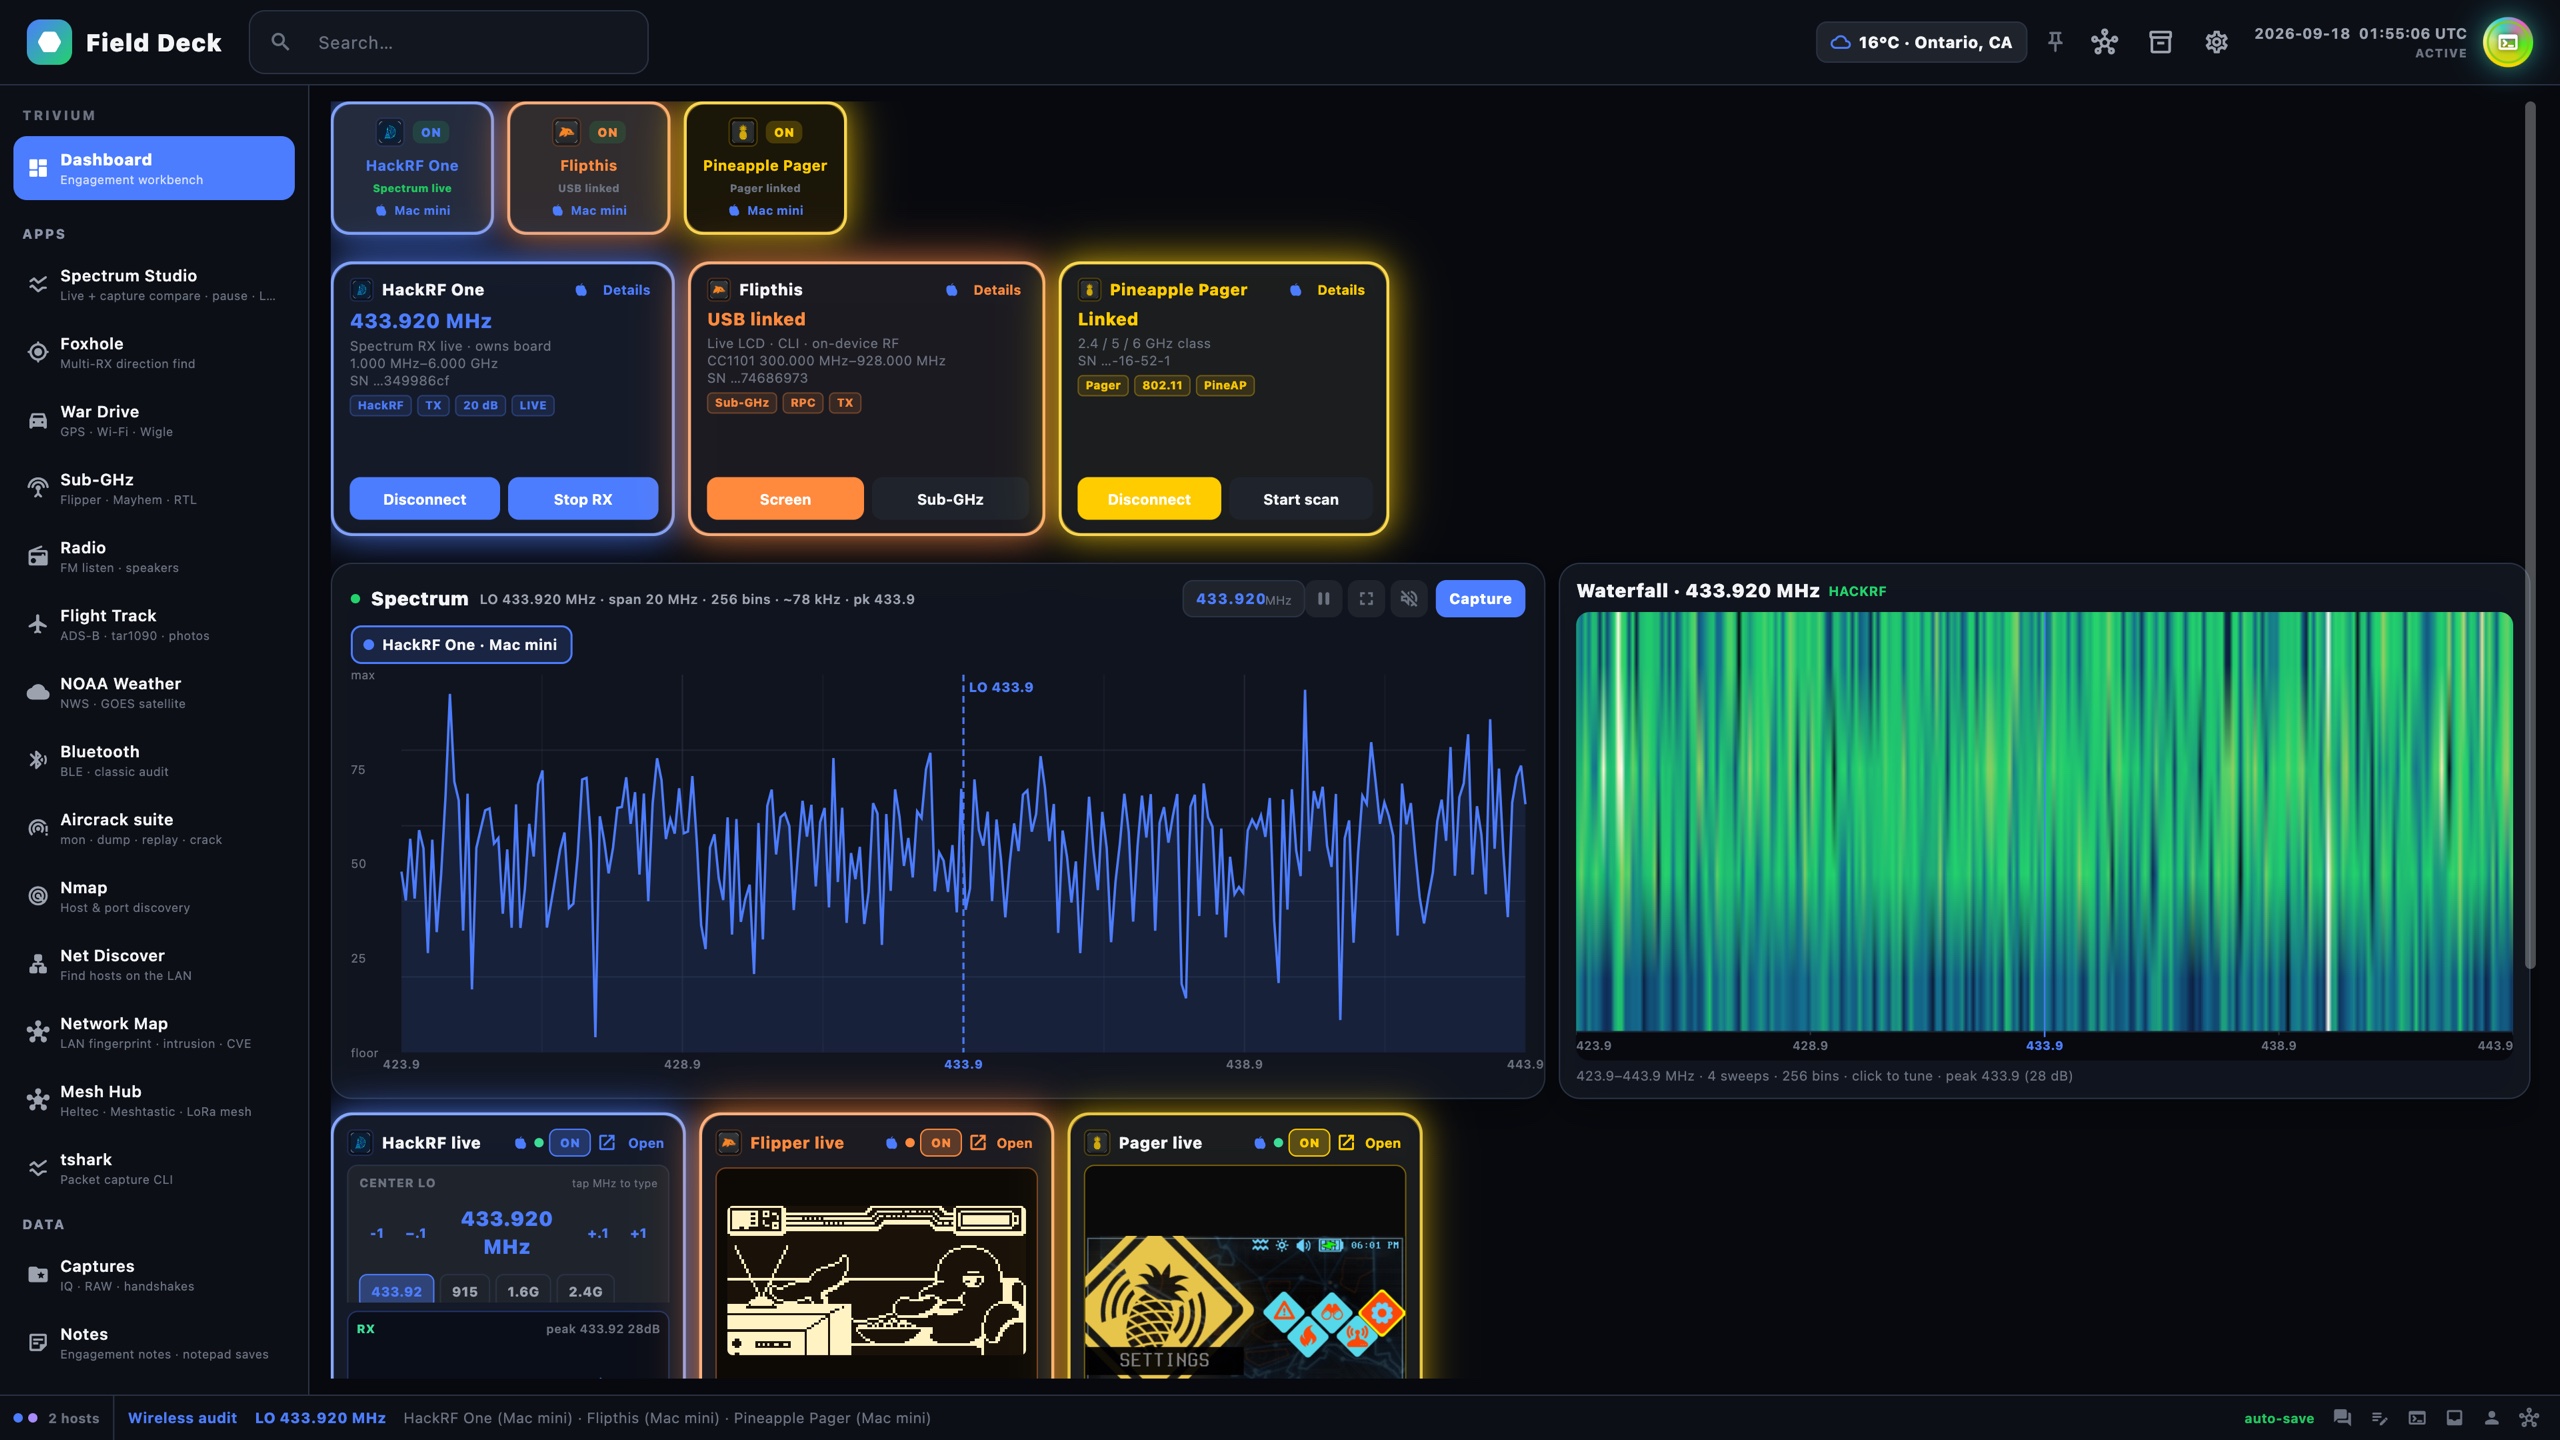2560x1440 pixels.
Task: Open Radio in the sidebar
Action: coord(154,556)
